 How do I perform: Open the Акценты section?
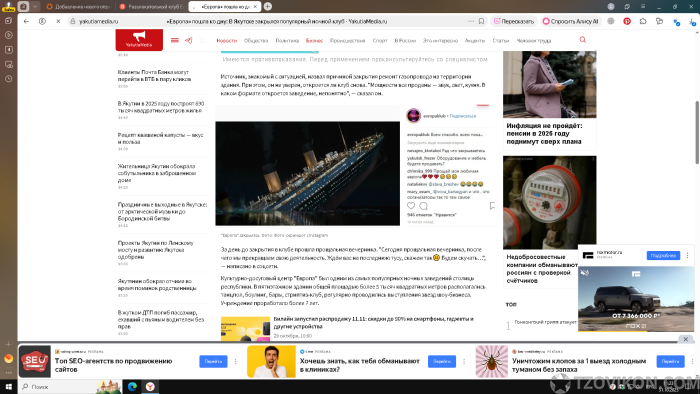coord(475,41)
